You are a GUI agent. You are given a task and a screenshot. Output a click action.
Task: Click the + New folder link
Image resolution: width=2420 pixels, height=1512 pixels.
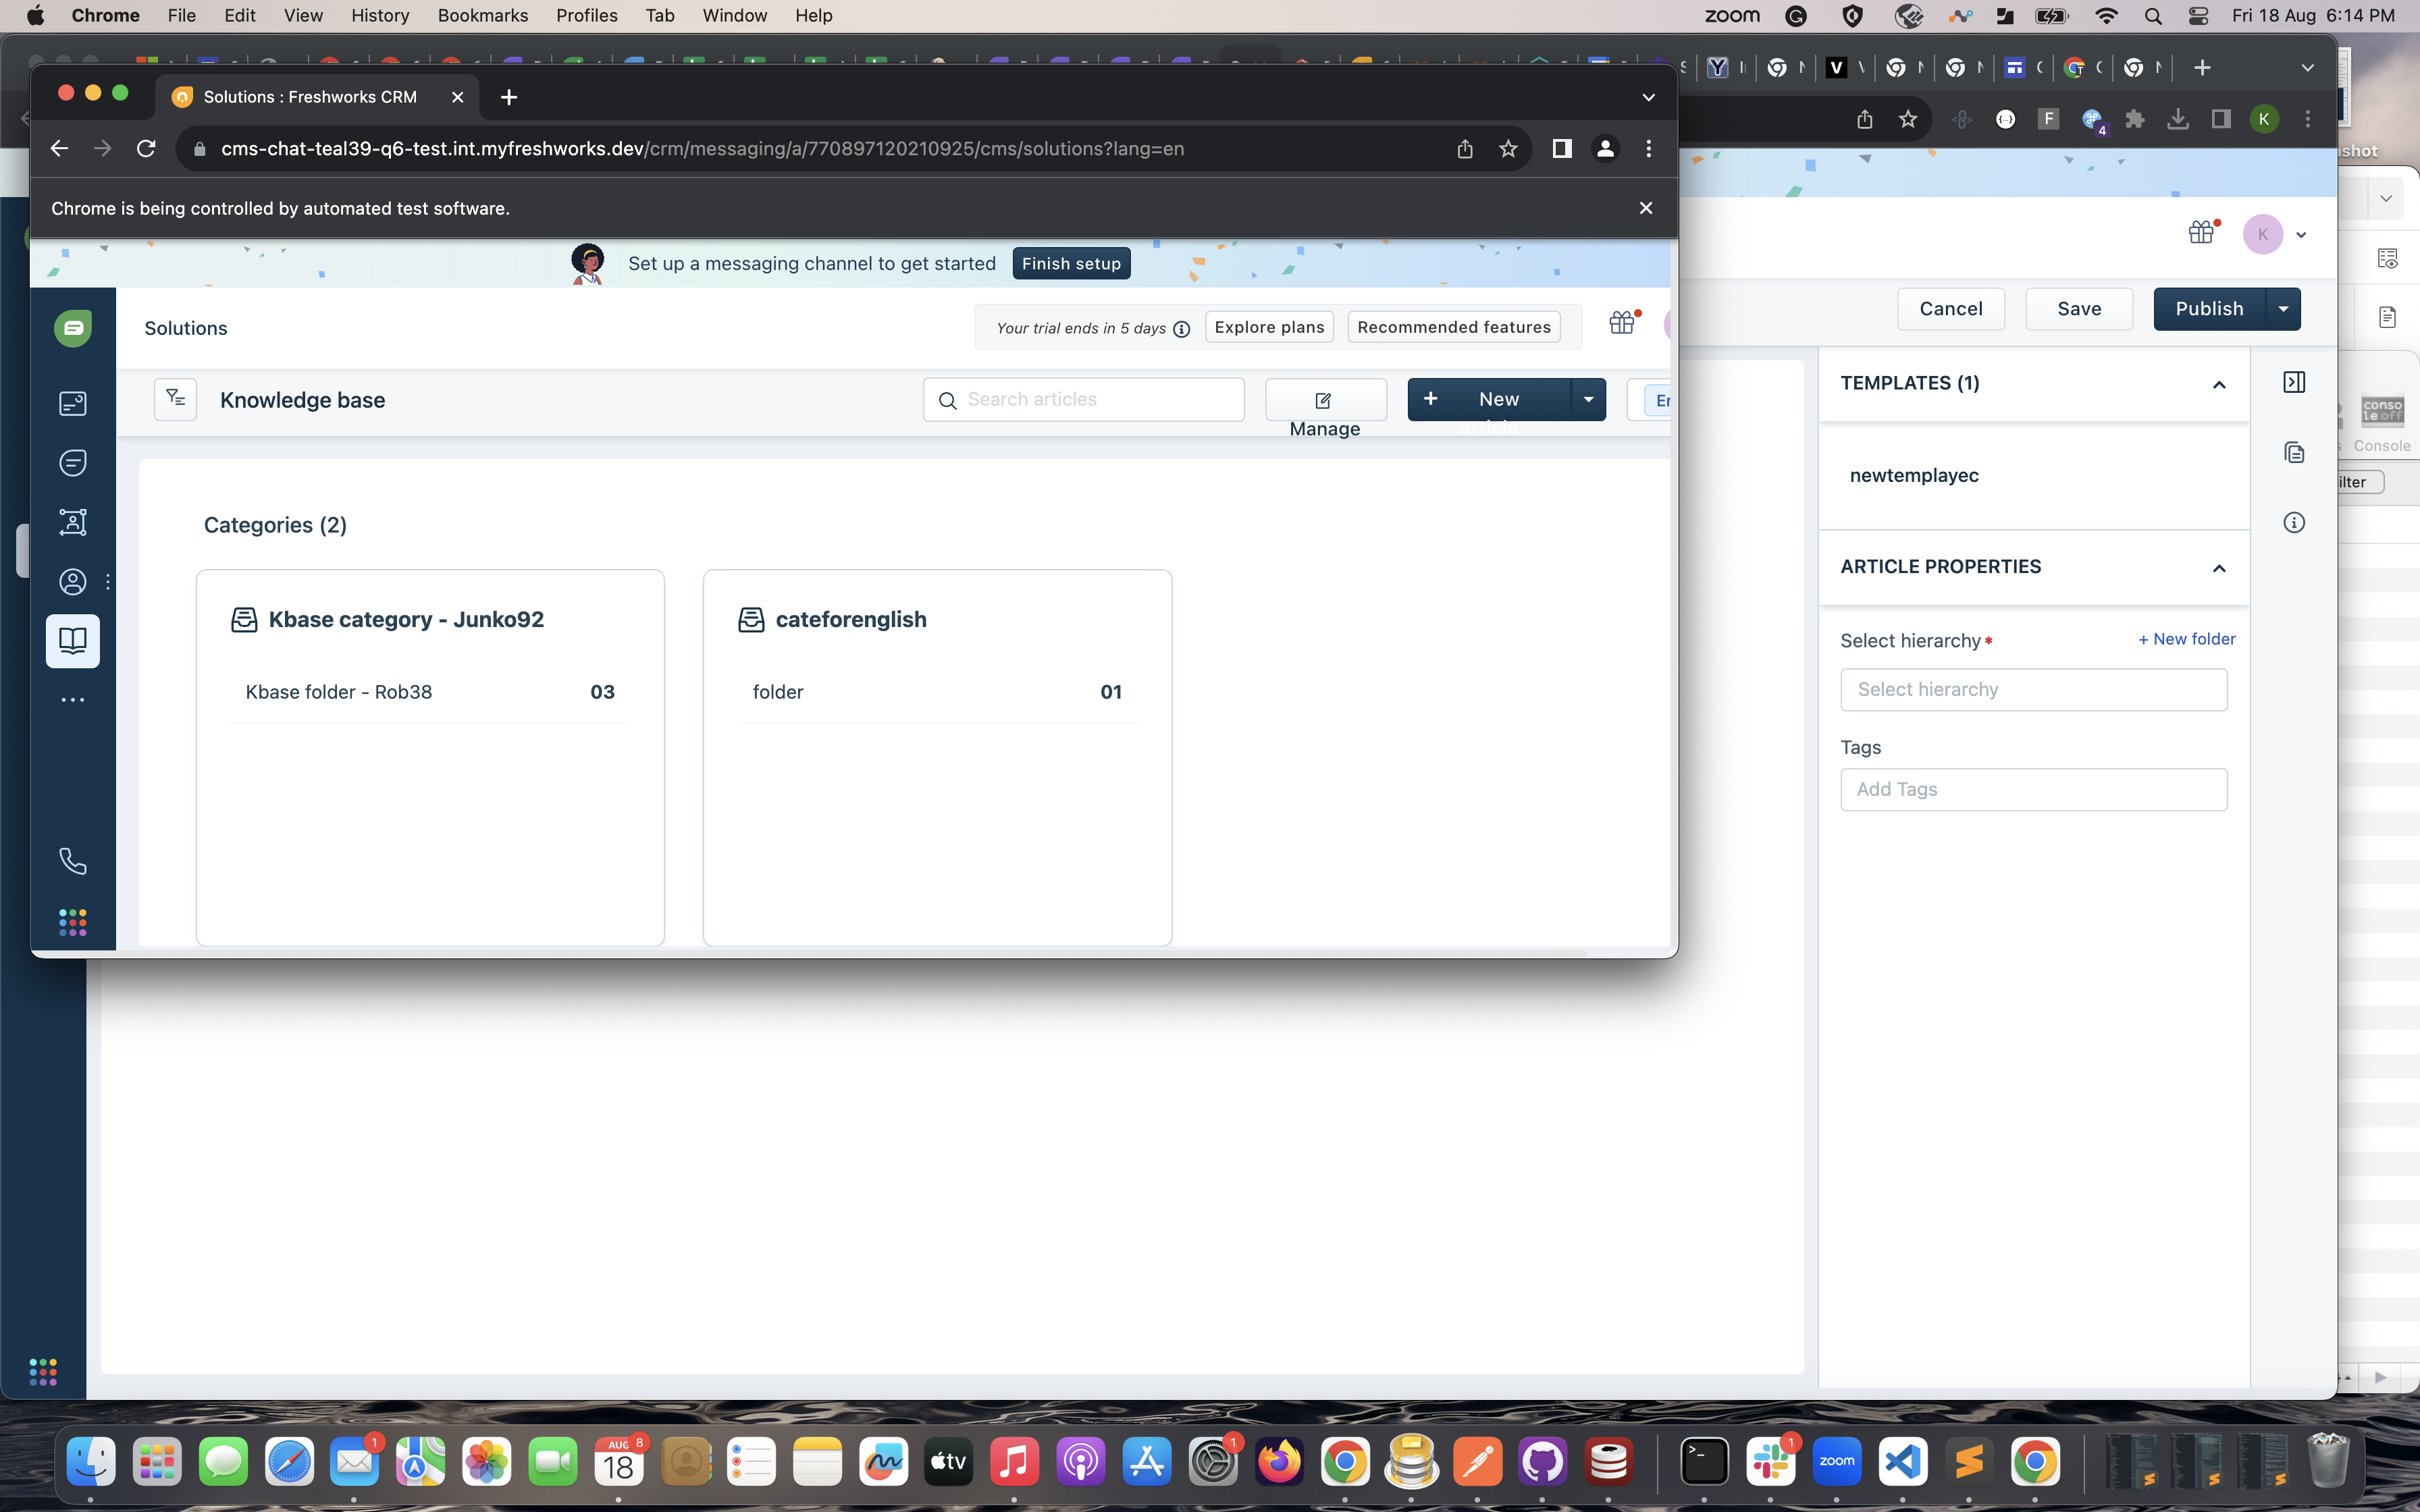[2186, 639]
